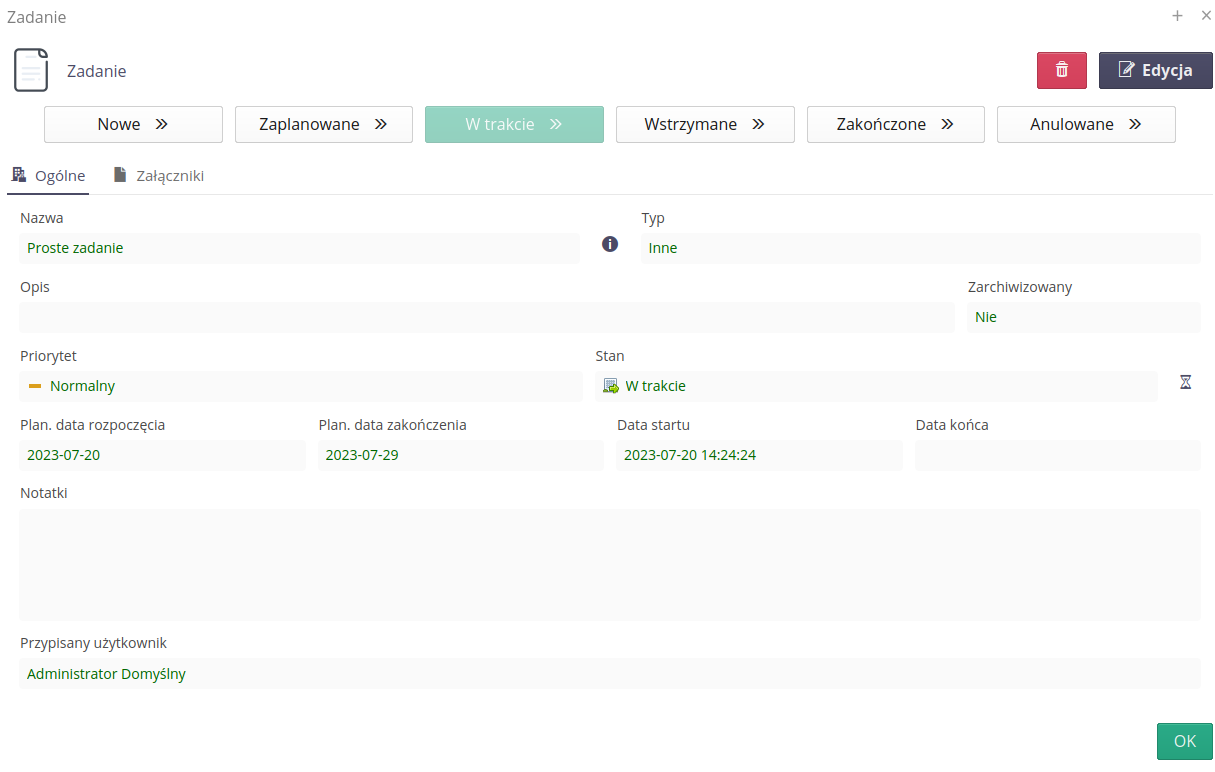This screenshot has width=1215, height=772.
Task: Change status to Zaplanowane
Action: coord(323,125)
